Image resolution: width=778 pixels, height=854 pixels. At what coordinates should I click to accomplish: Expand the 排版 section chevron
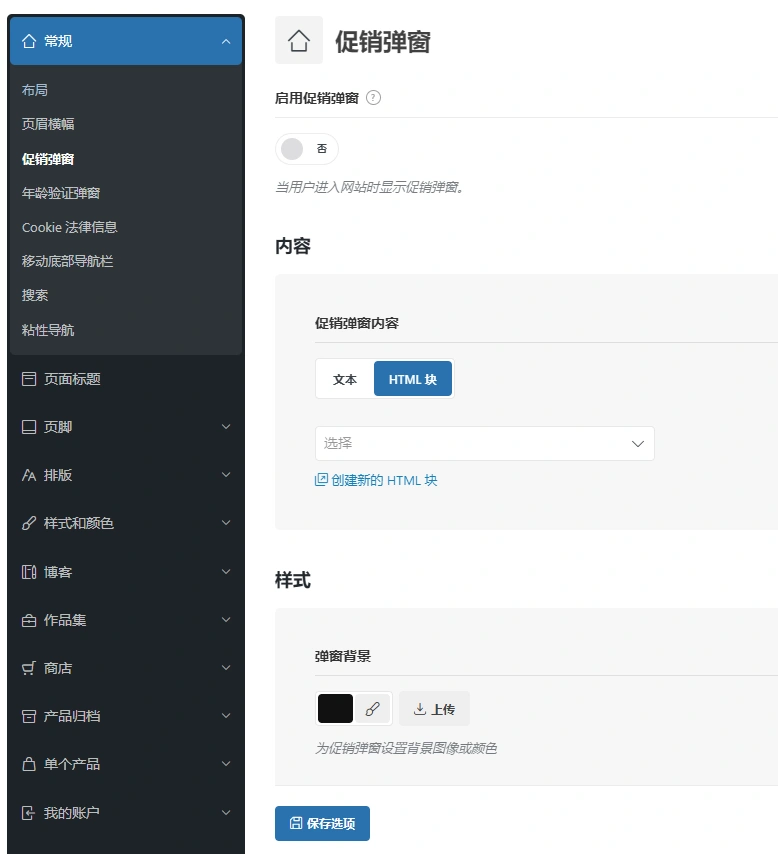click(x=226, y=474)
